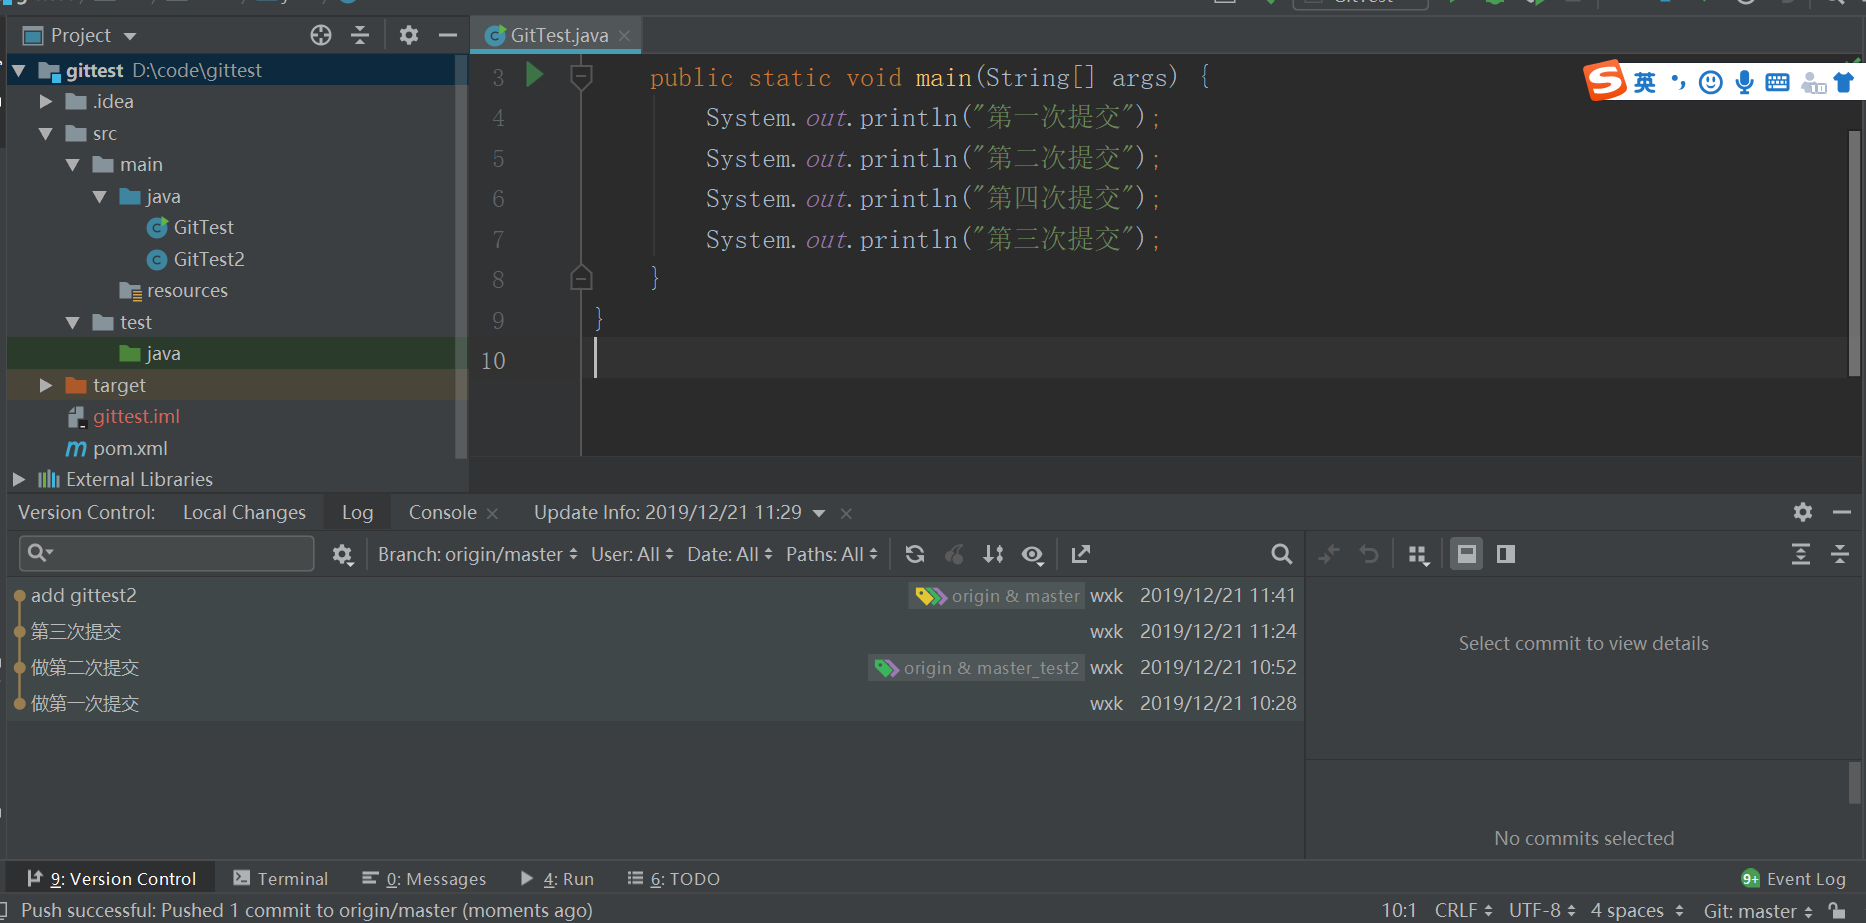Open the Update Info 2019/12/21 11:29 tab

668,512
